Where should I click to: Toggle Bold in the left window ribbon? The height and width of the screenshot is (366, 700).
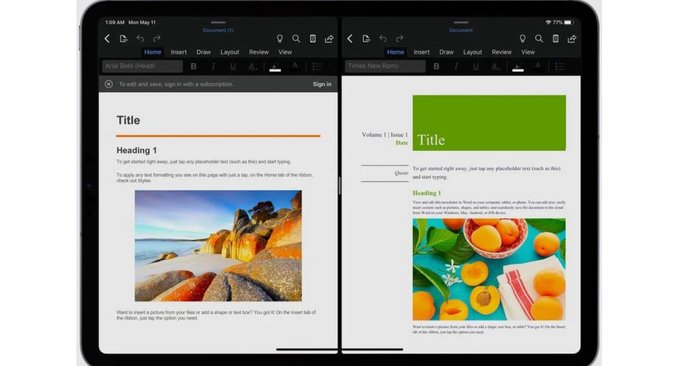tap(194, 67)
